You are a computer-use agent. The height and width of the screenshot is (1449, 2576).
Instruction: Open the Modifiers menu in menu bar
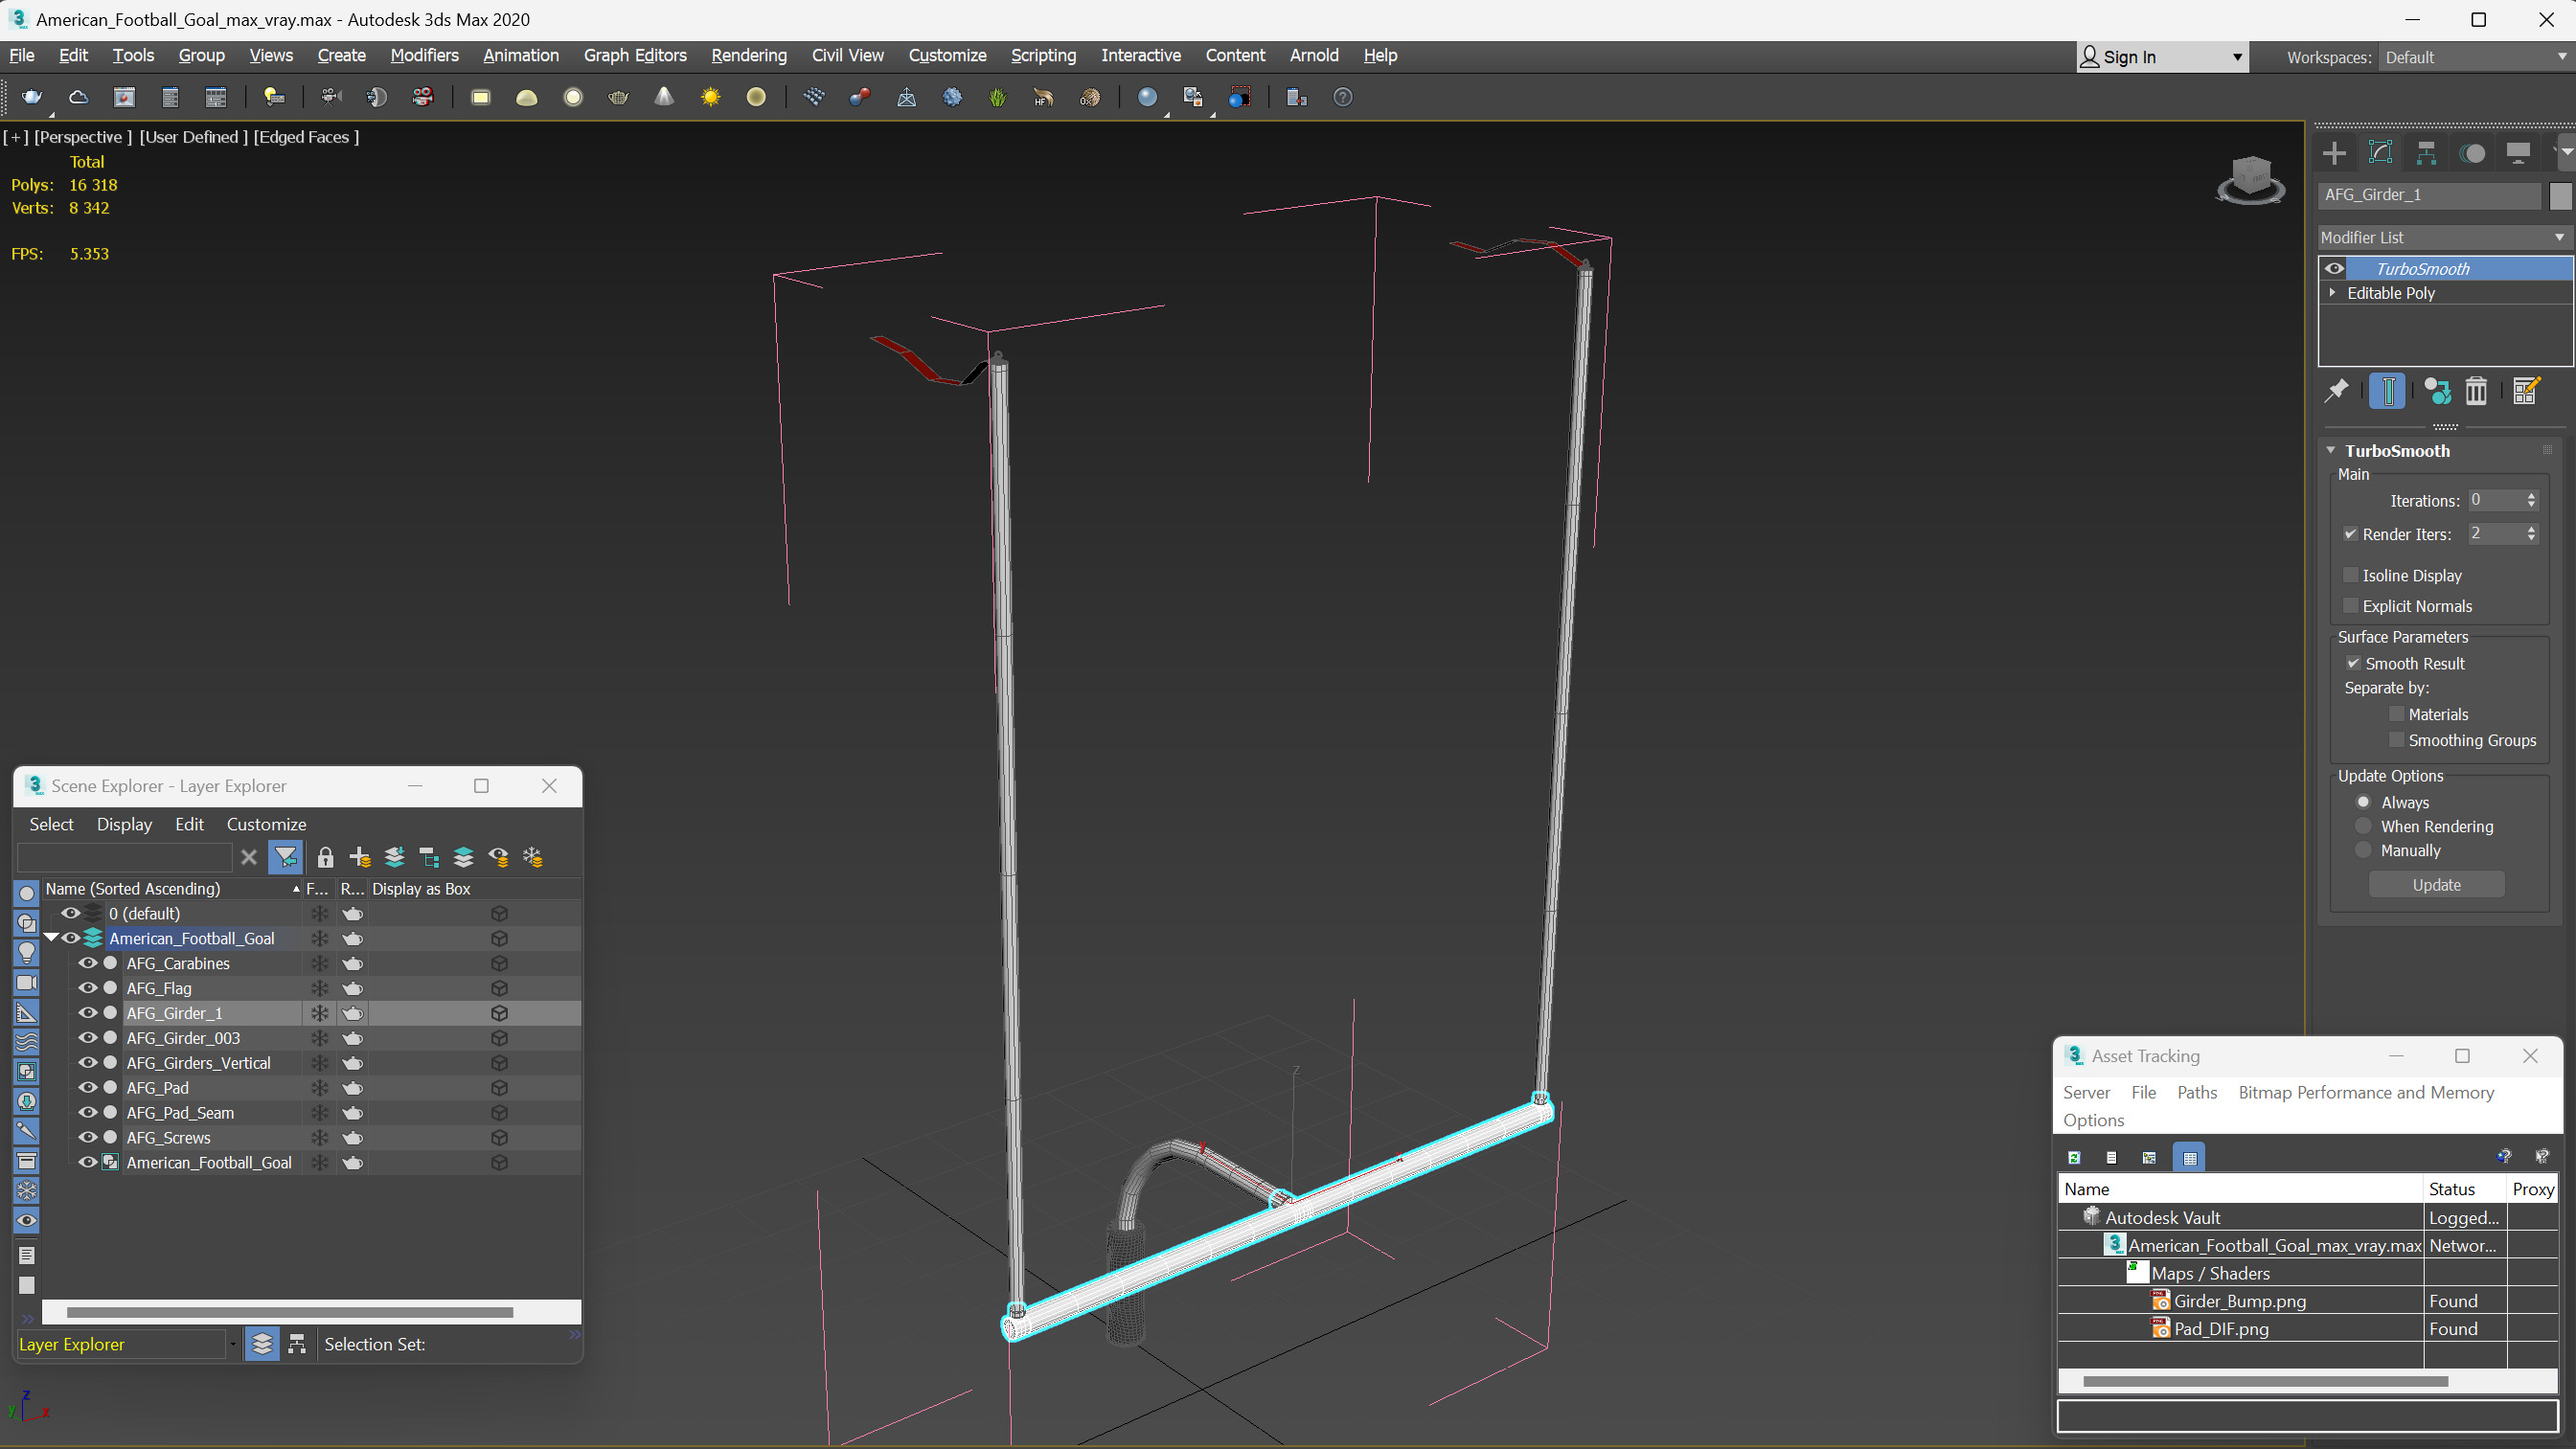click(424, 55)
